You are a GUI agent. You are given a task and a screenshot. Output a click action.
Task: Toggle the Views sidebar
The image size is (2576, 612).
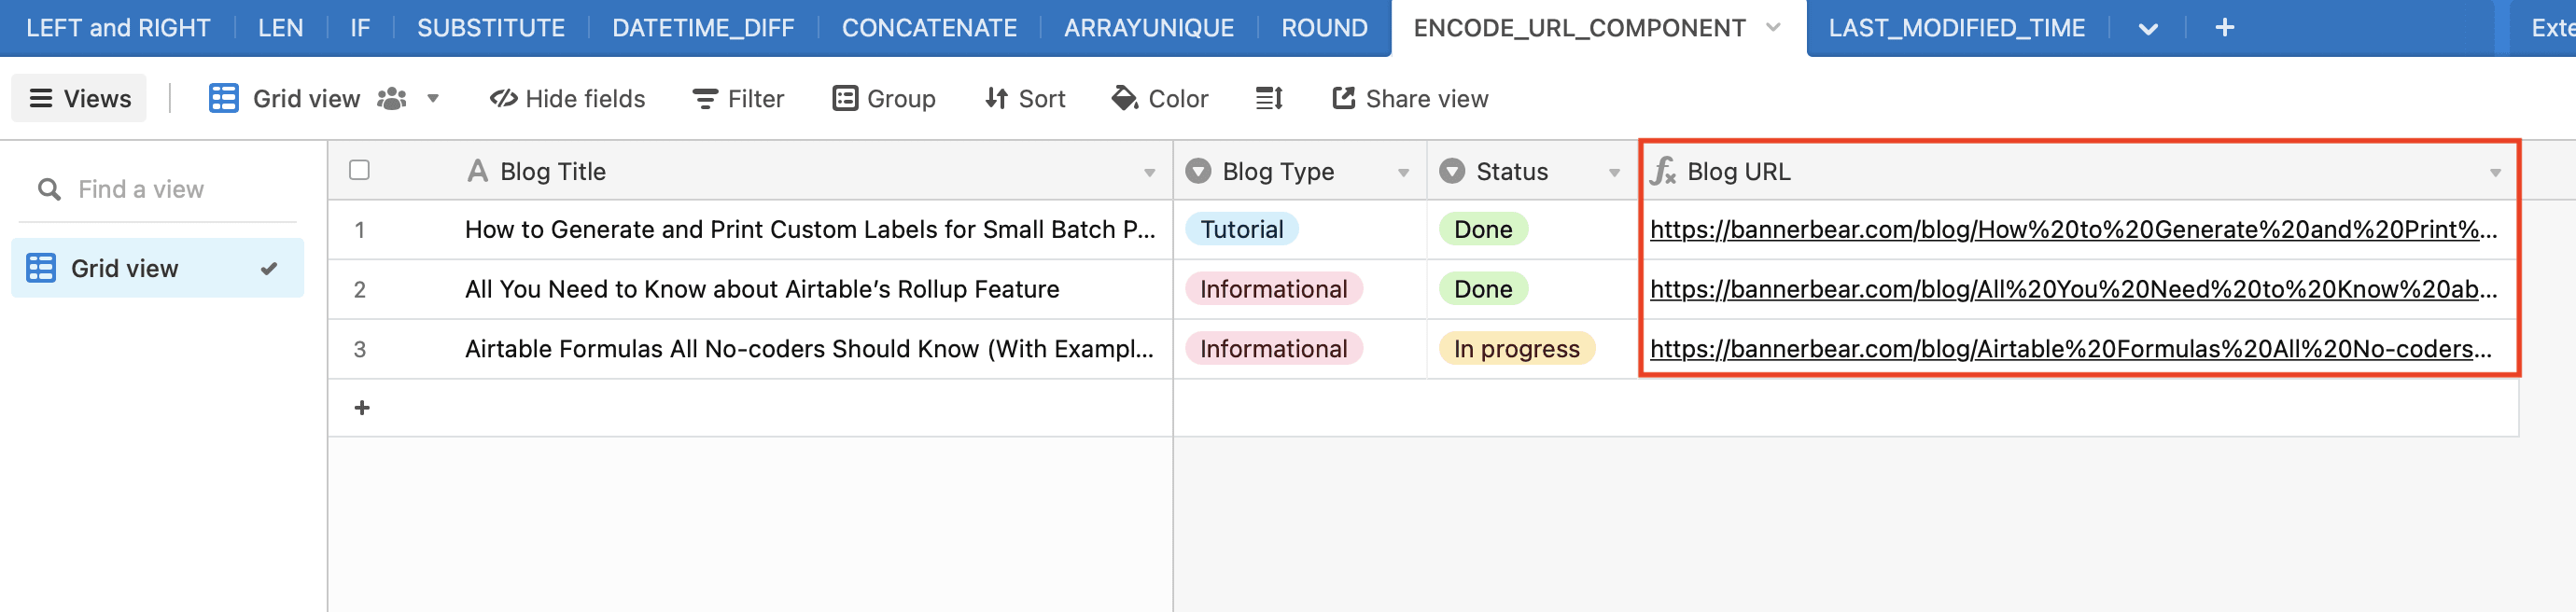[80, 98]
